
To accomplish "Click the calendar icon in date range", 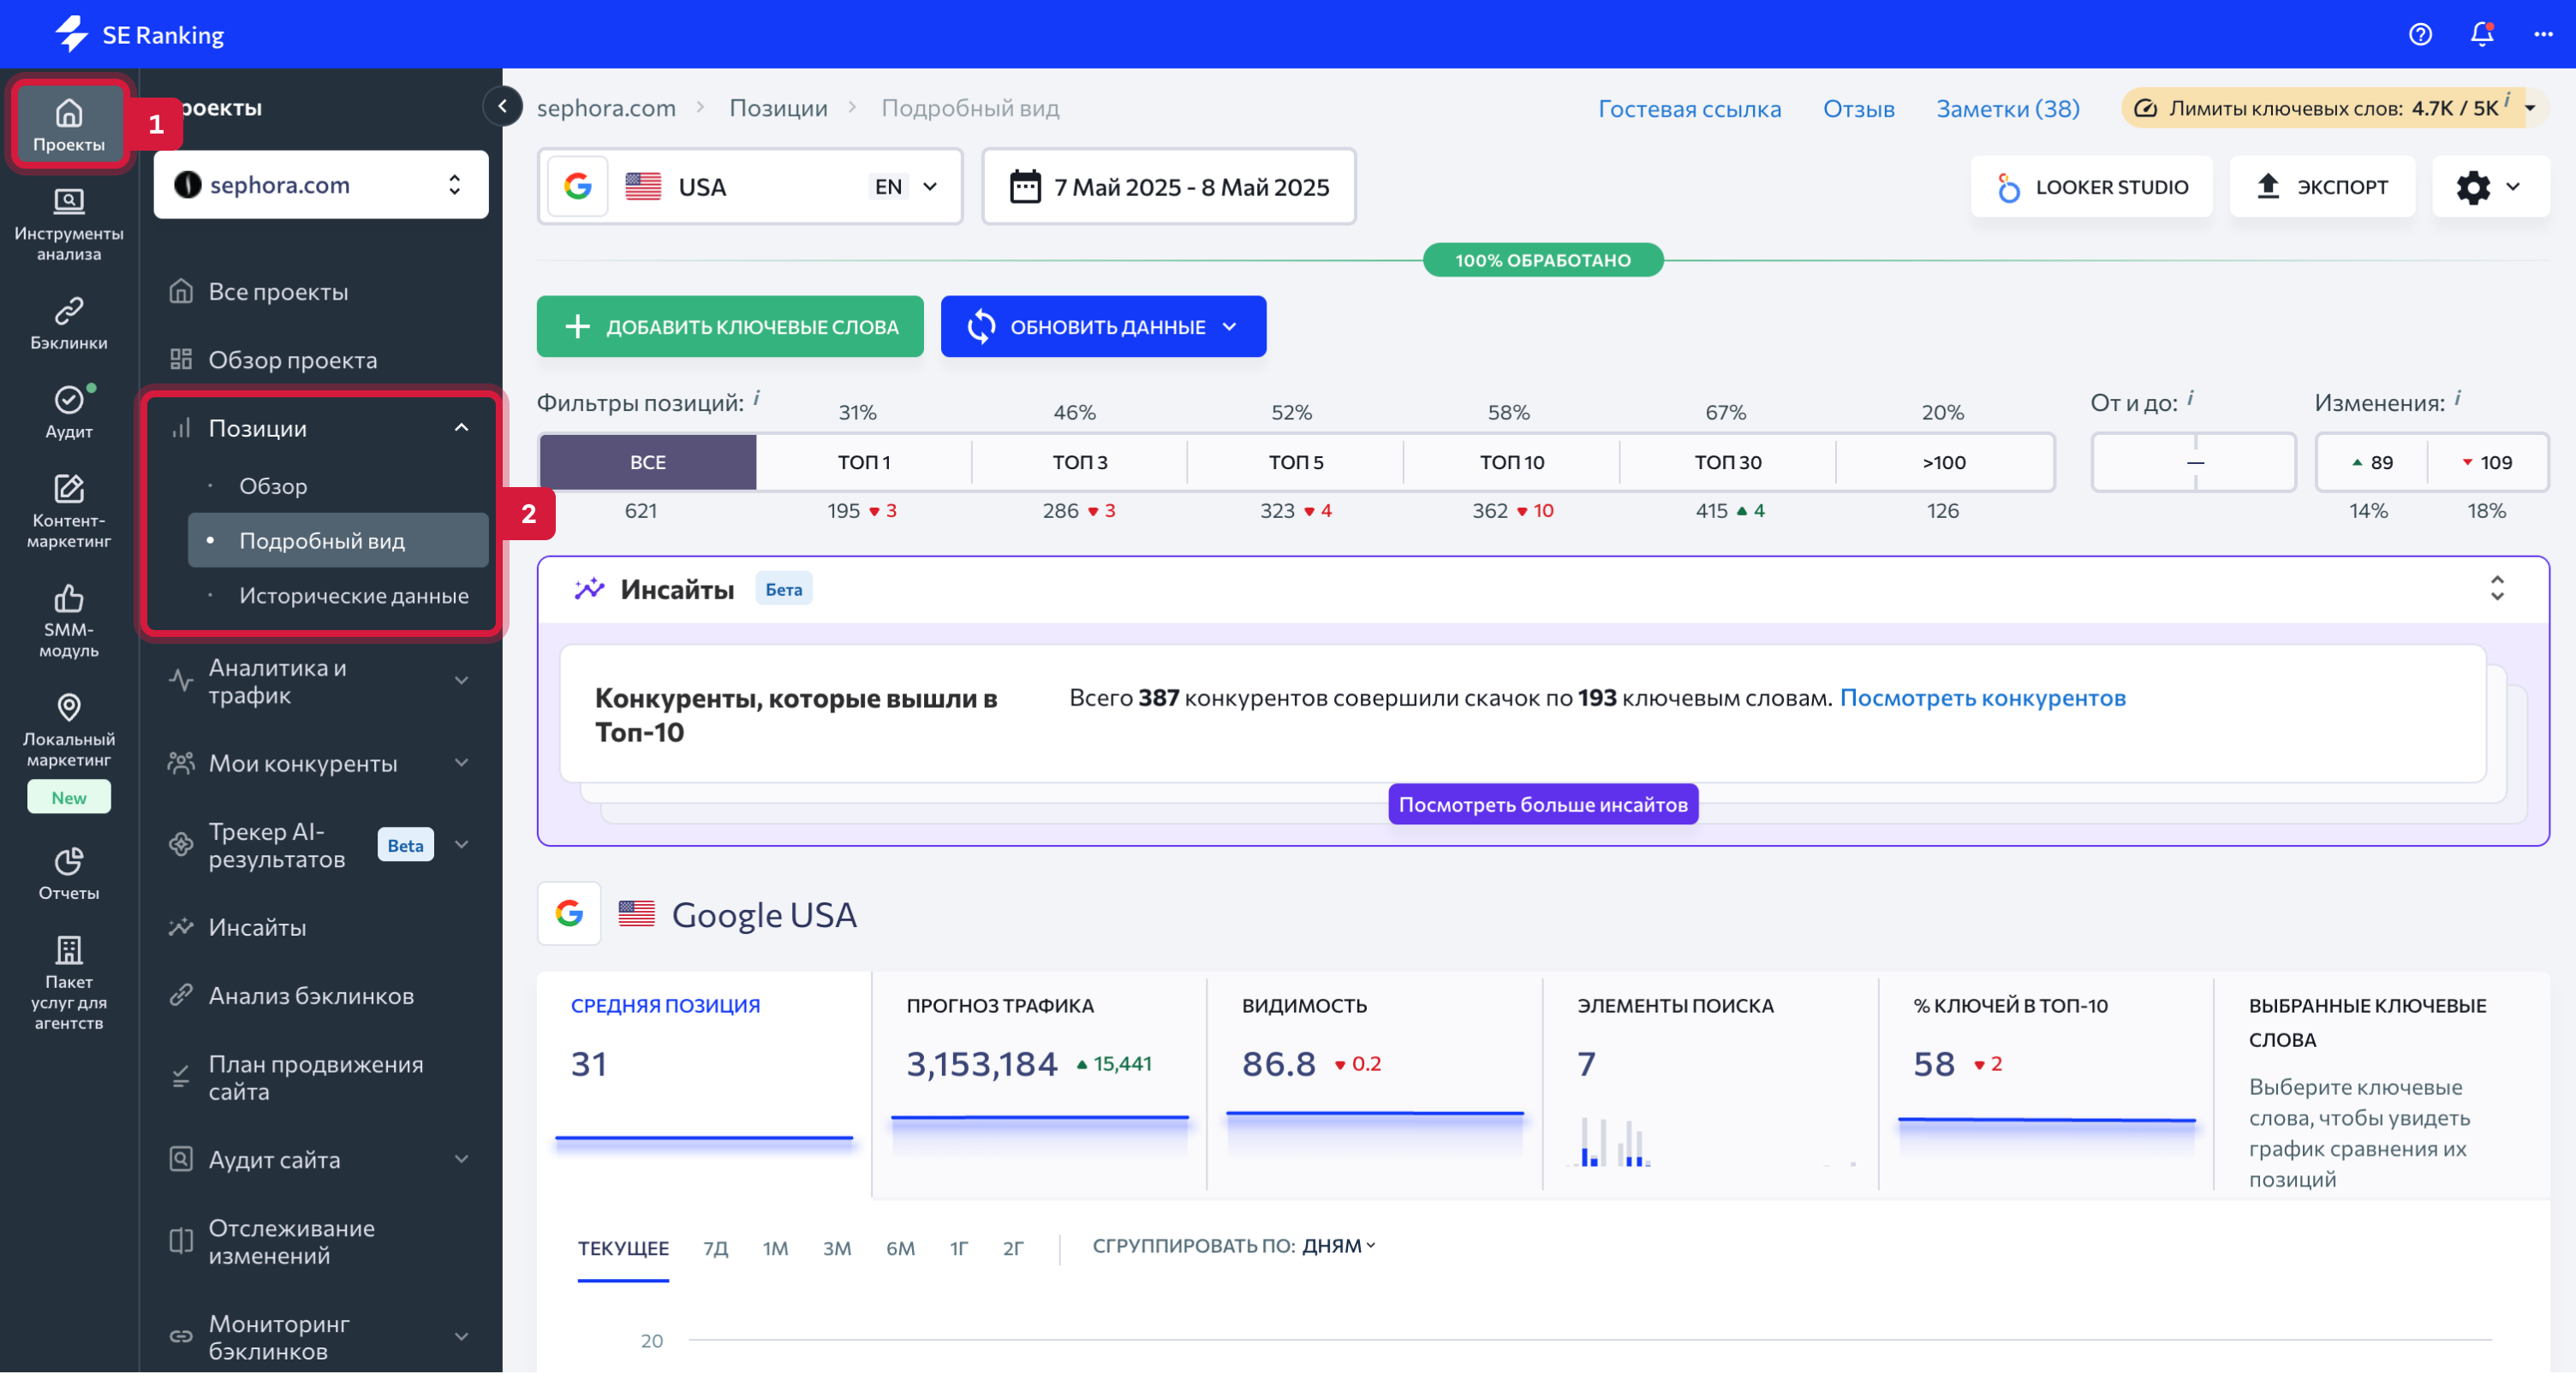I will click(1025, 187).
